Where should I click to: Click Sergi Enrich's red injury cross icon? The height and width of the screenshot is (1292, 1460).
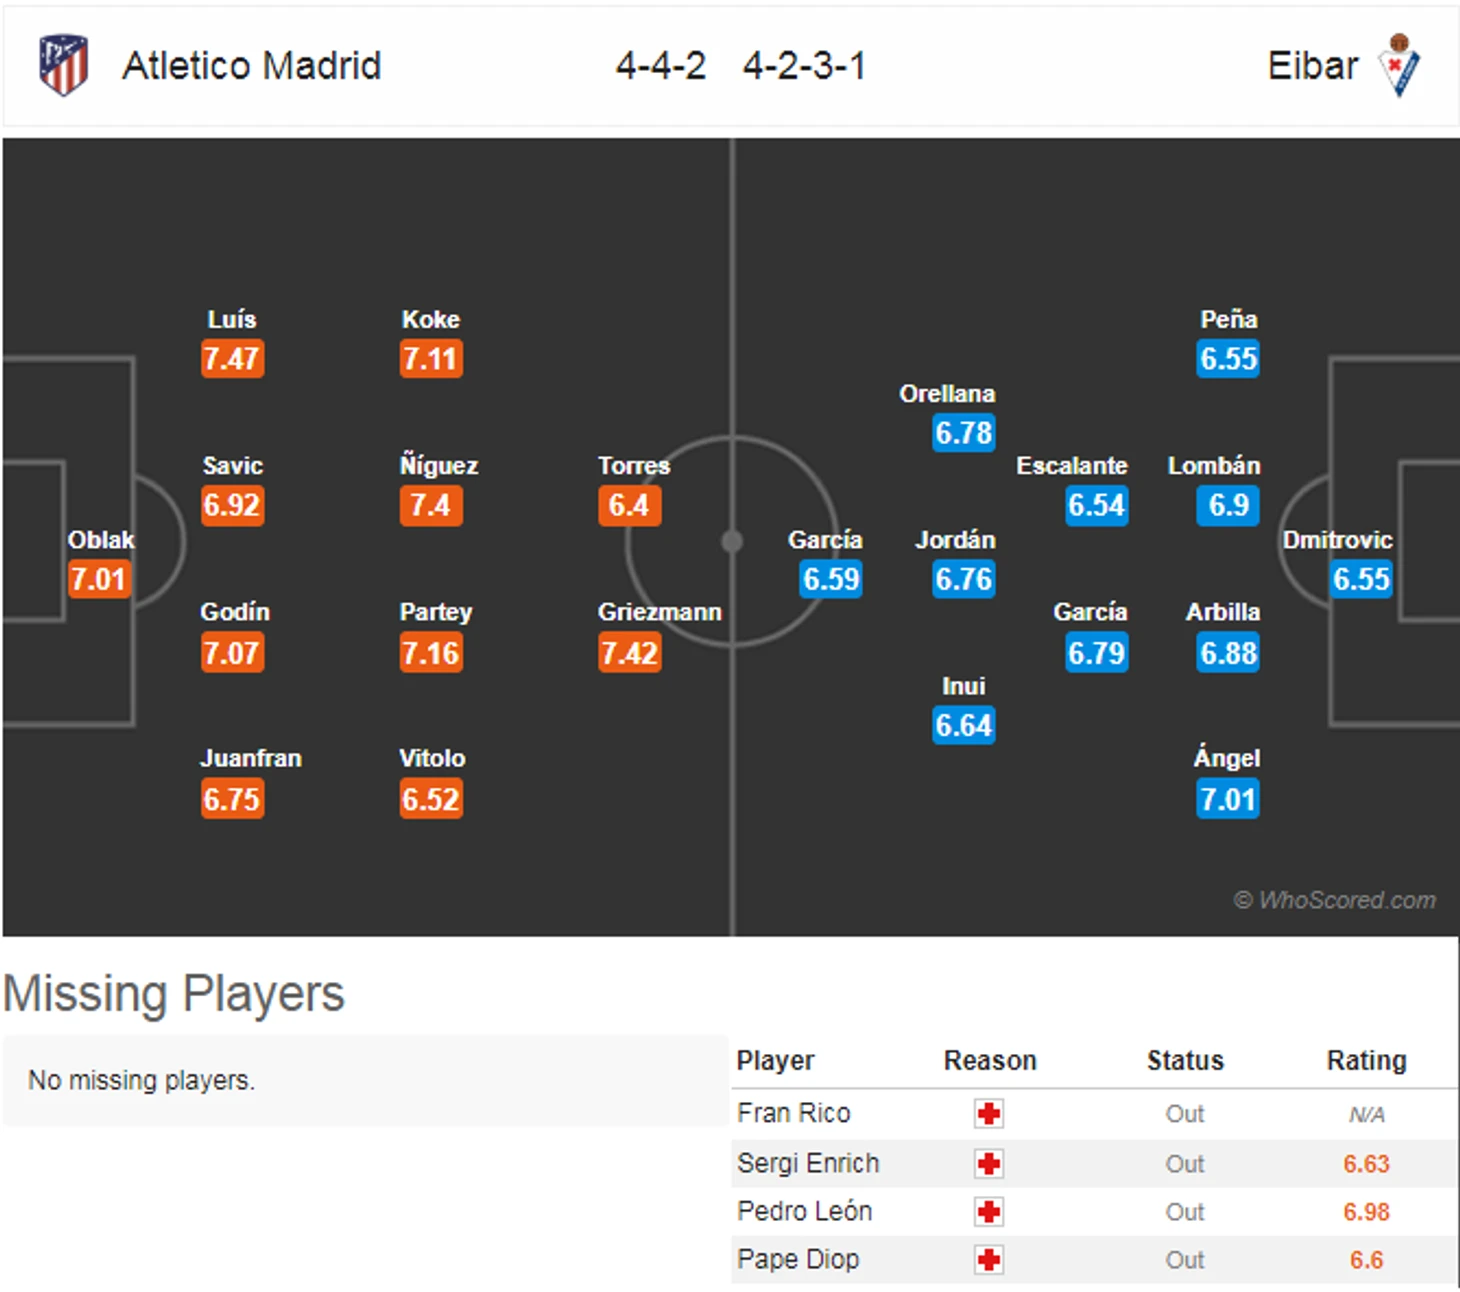tap(989, 1164)
